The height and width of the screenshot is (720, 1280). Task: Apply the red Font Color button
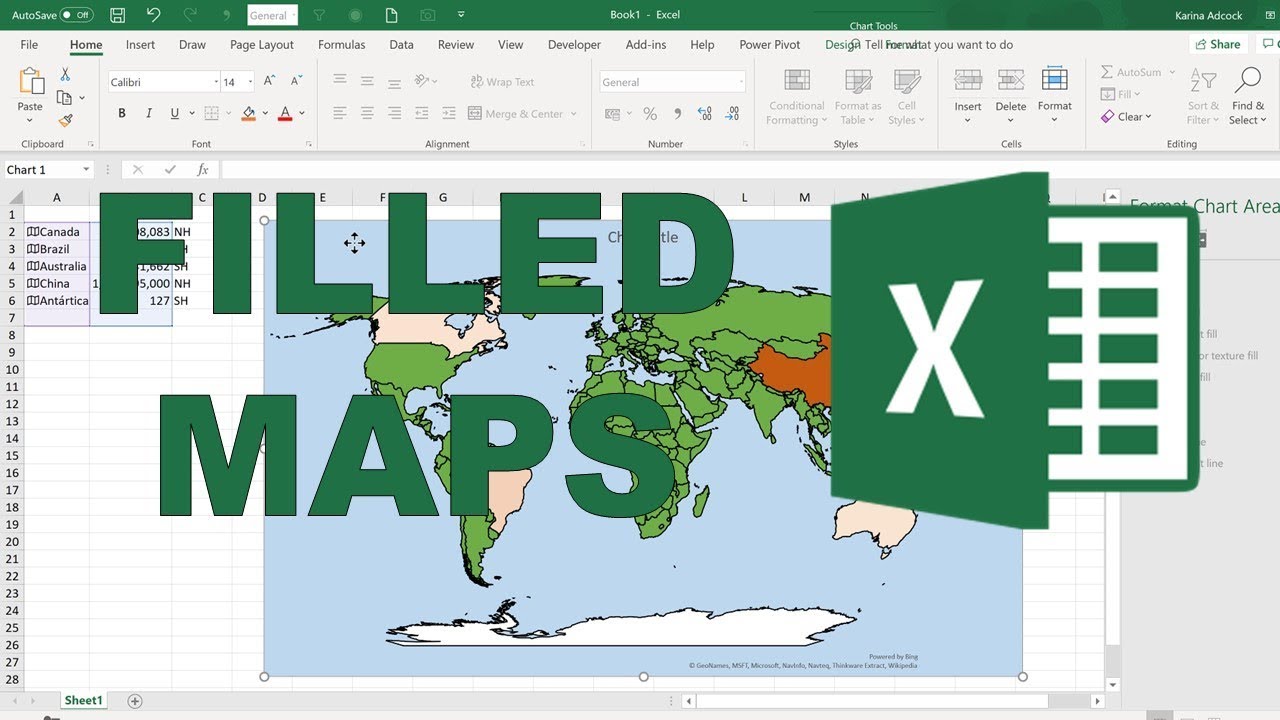[x=285, y=114]
